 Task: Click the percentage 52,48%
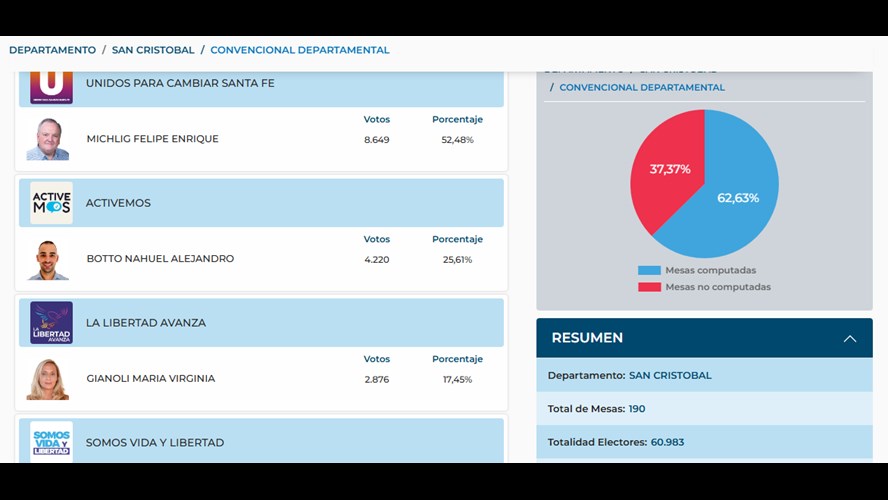[458, 140]
